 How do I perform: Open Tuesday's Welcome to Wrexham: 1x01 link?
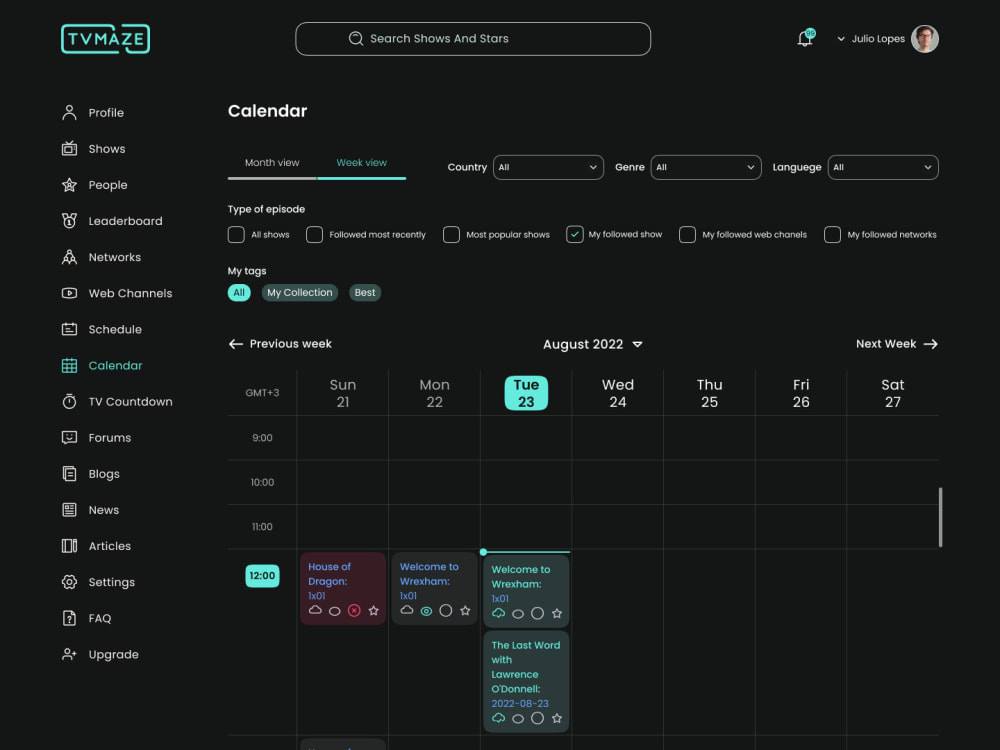(520, 584)
